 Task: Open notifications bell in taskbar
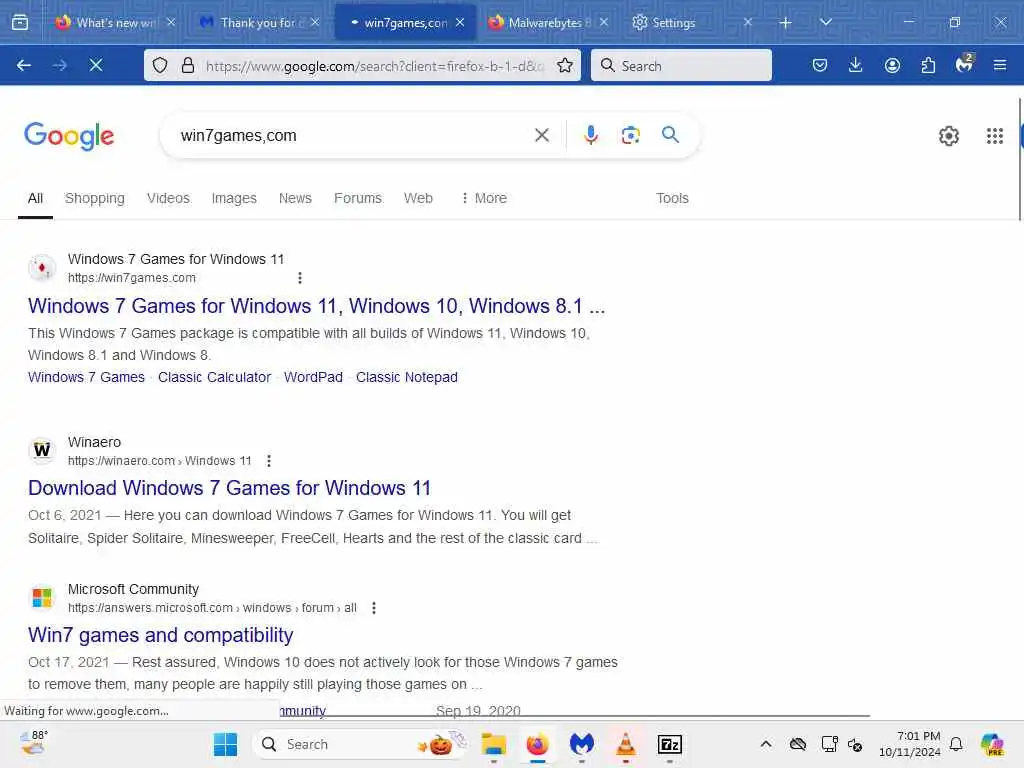(956, 744)
